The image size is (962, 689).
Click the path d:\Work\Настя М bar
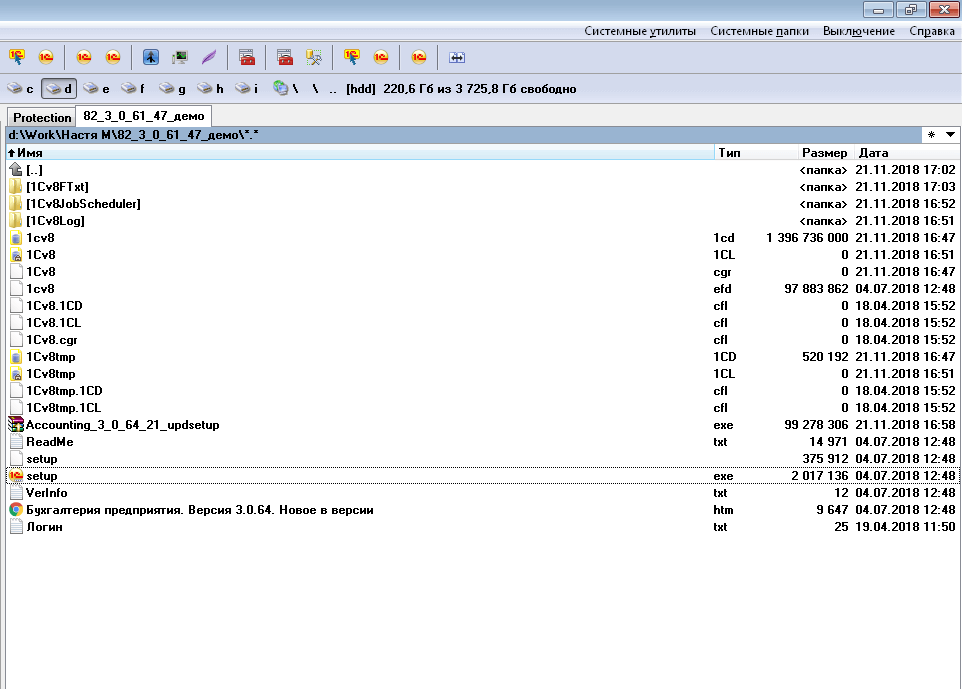(x=463, y=135)
